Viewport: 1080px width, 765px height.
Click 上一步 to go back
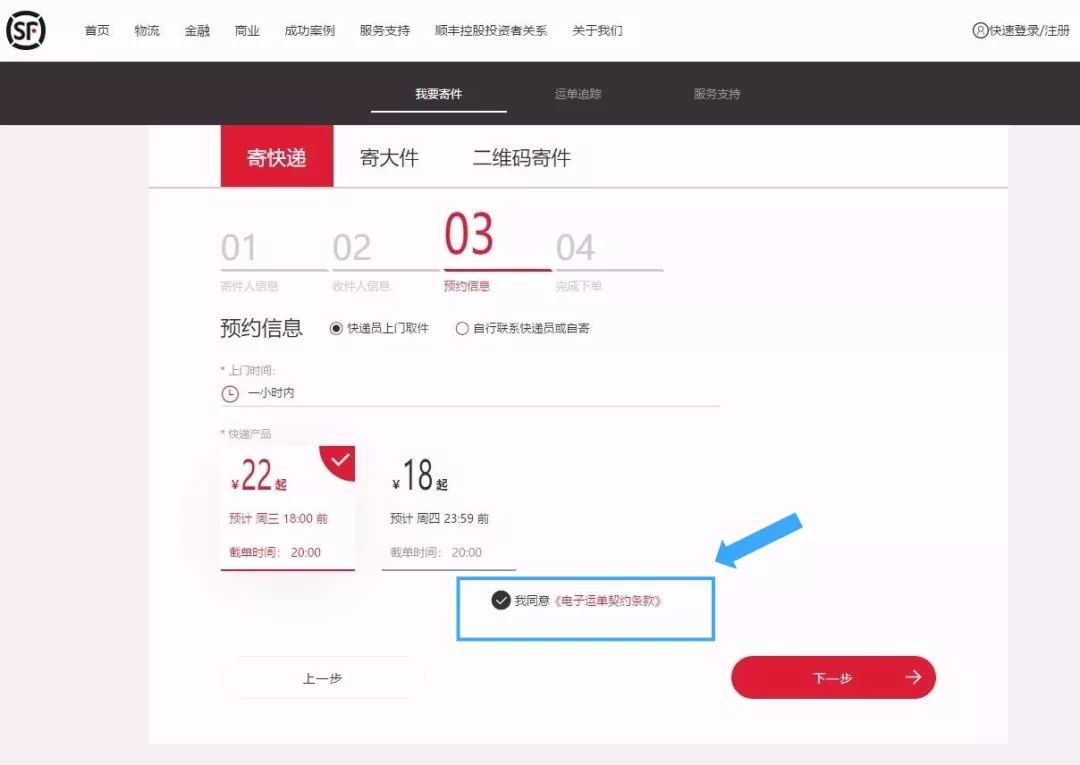[x=321, y=677]
